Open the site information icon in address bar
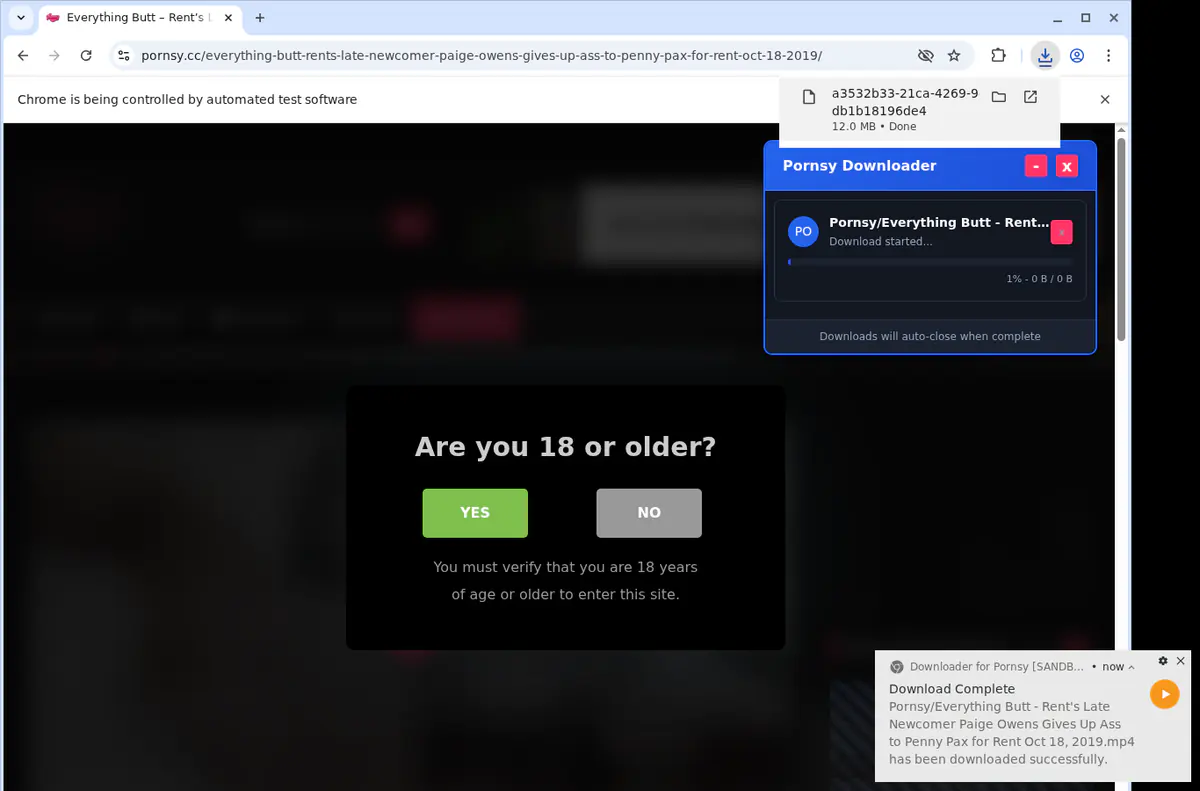Viewport: 1200px width, 791px height. pyautogui.click(x=123, y=56)
